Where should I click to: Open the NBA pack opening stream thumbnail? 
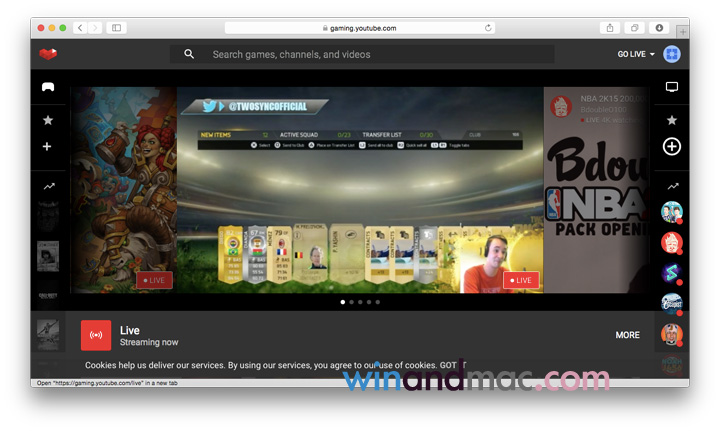[598, 190]
